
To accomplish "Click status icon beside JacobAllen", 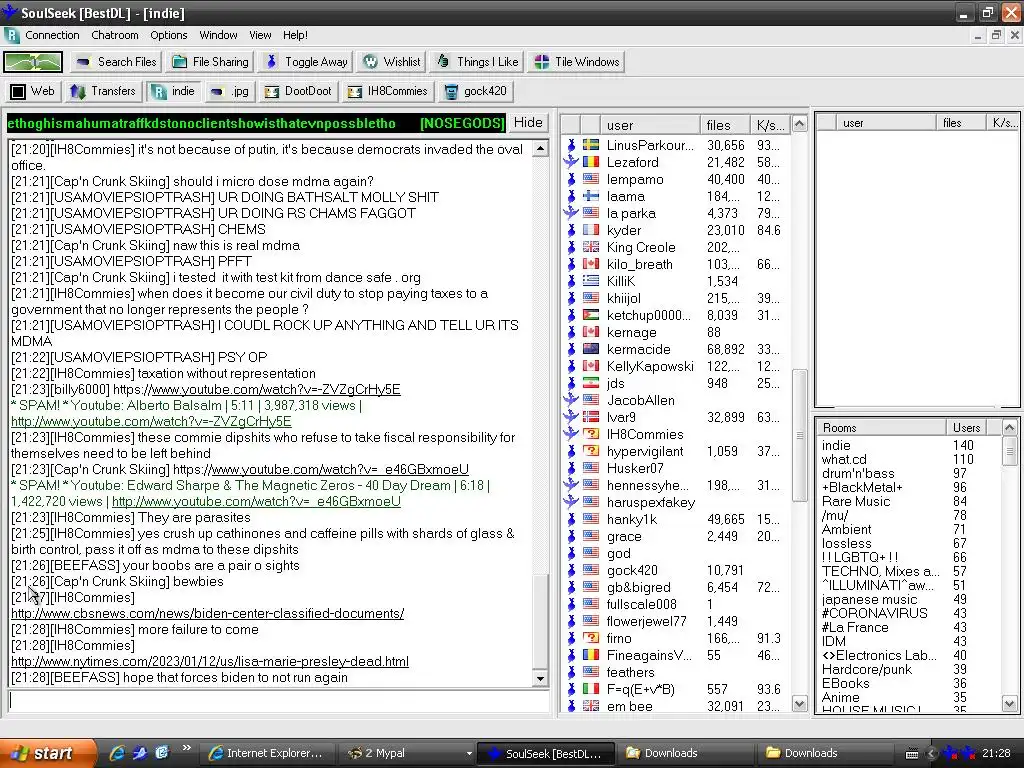I will (571, 400).
